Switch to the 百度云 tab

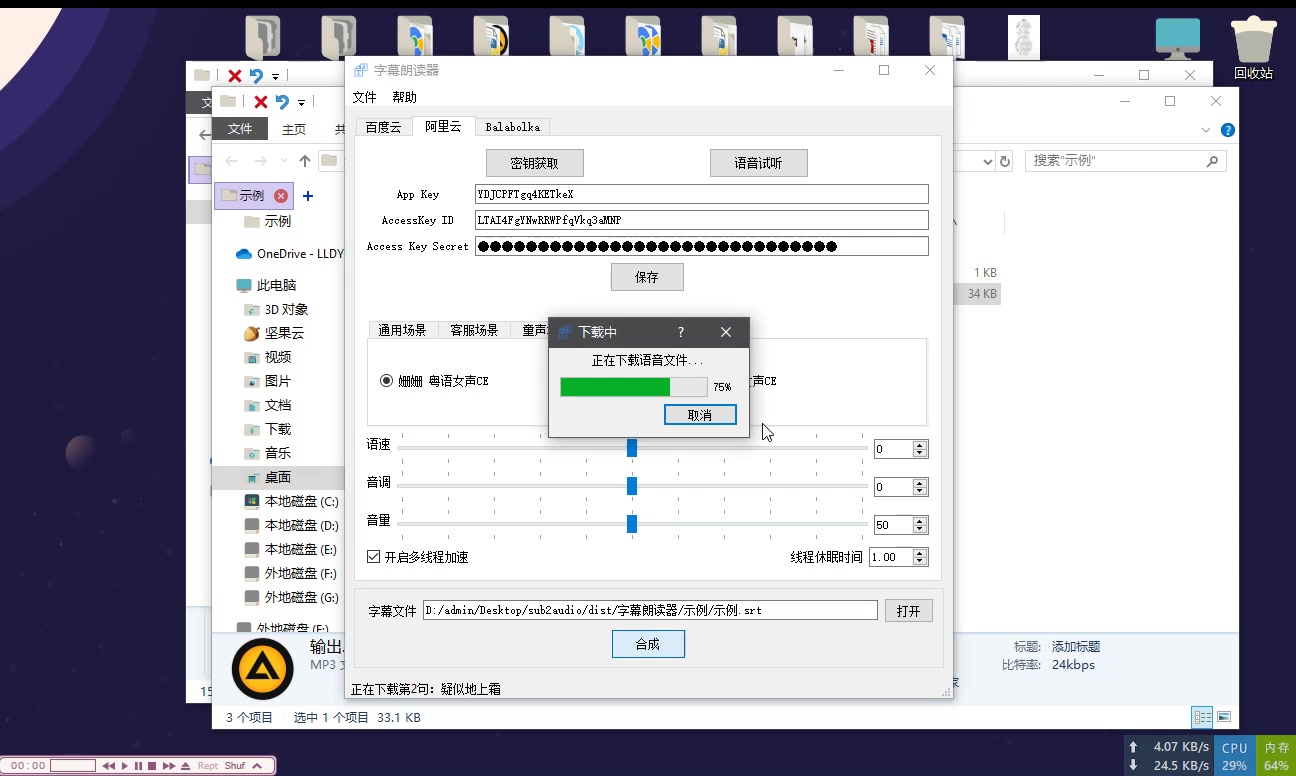383,127
